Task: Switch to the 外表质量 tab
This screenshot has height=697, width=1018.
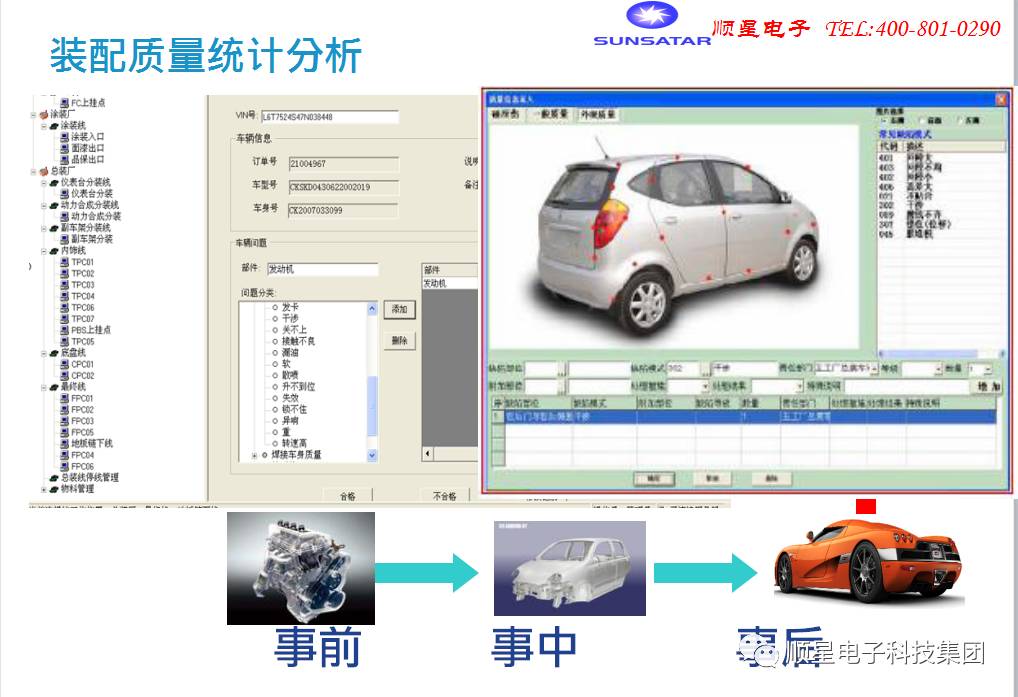Action: 598,116
